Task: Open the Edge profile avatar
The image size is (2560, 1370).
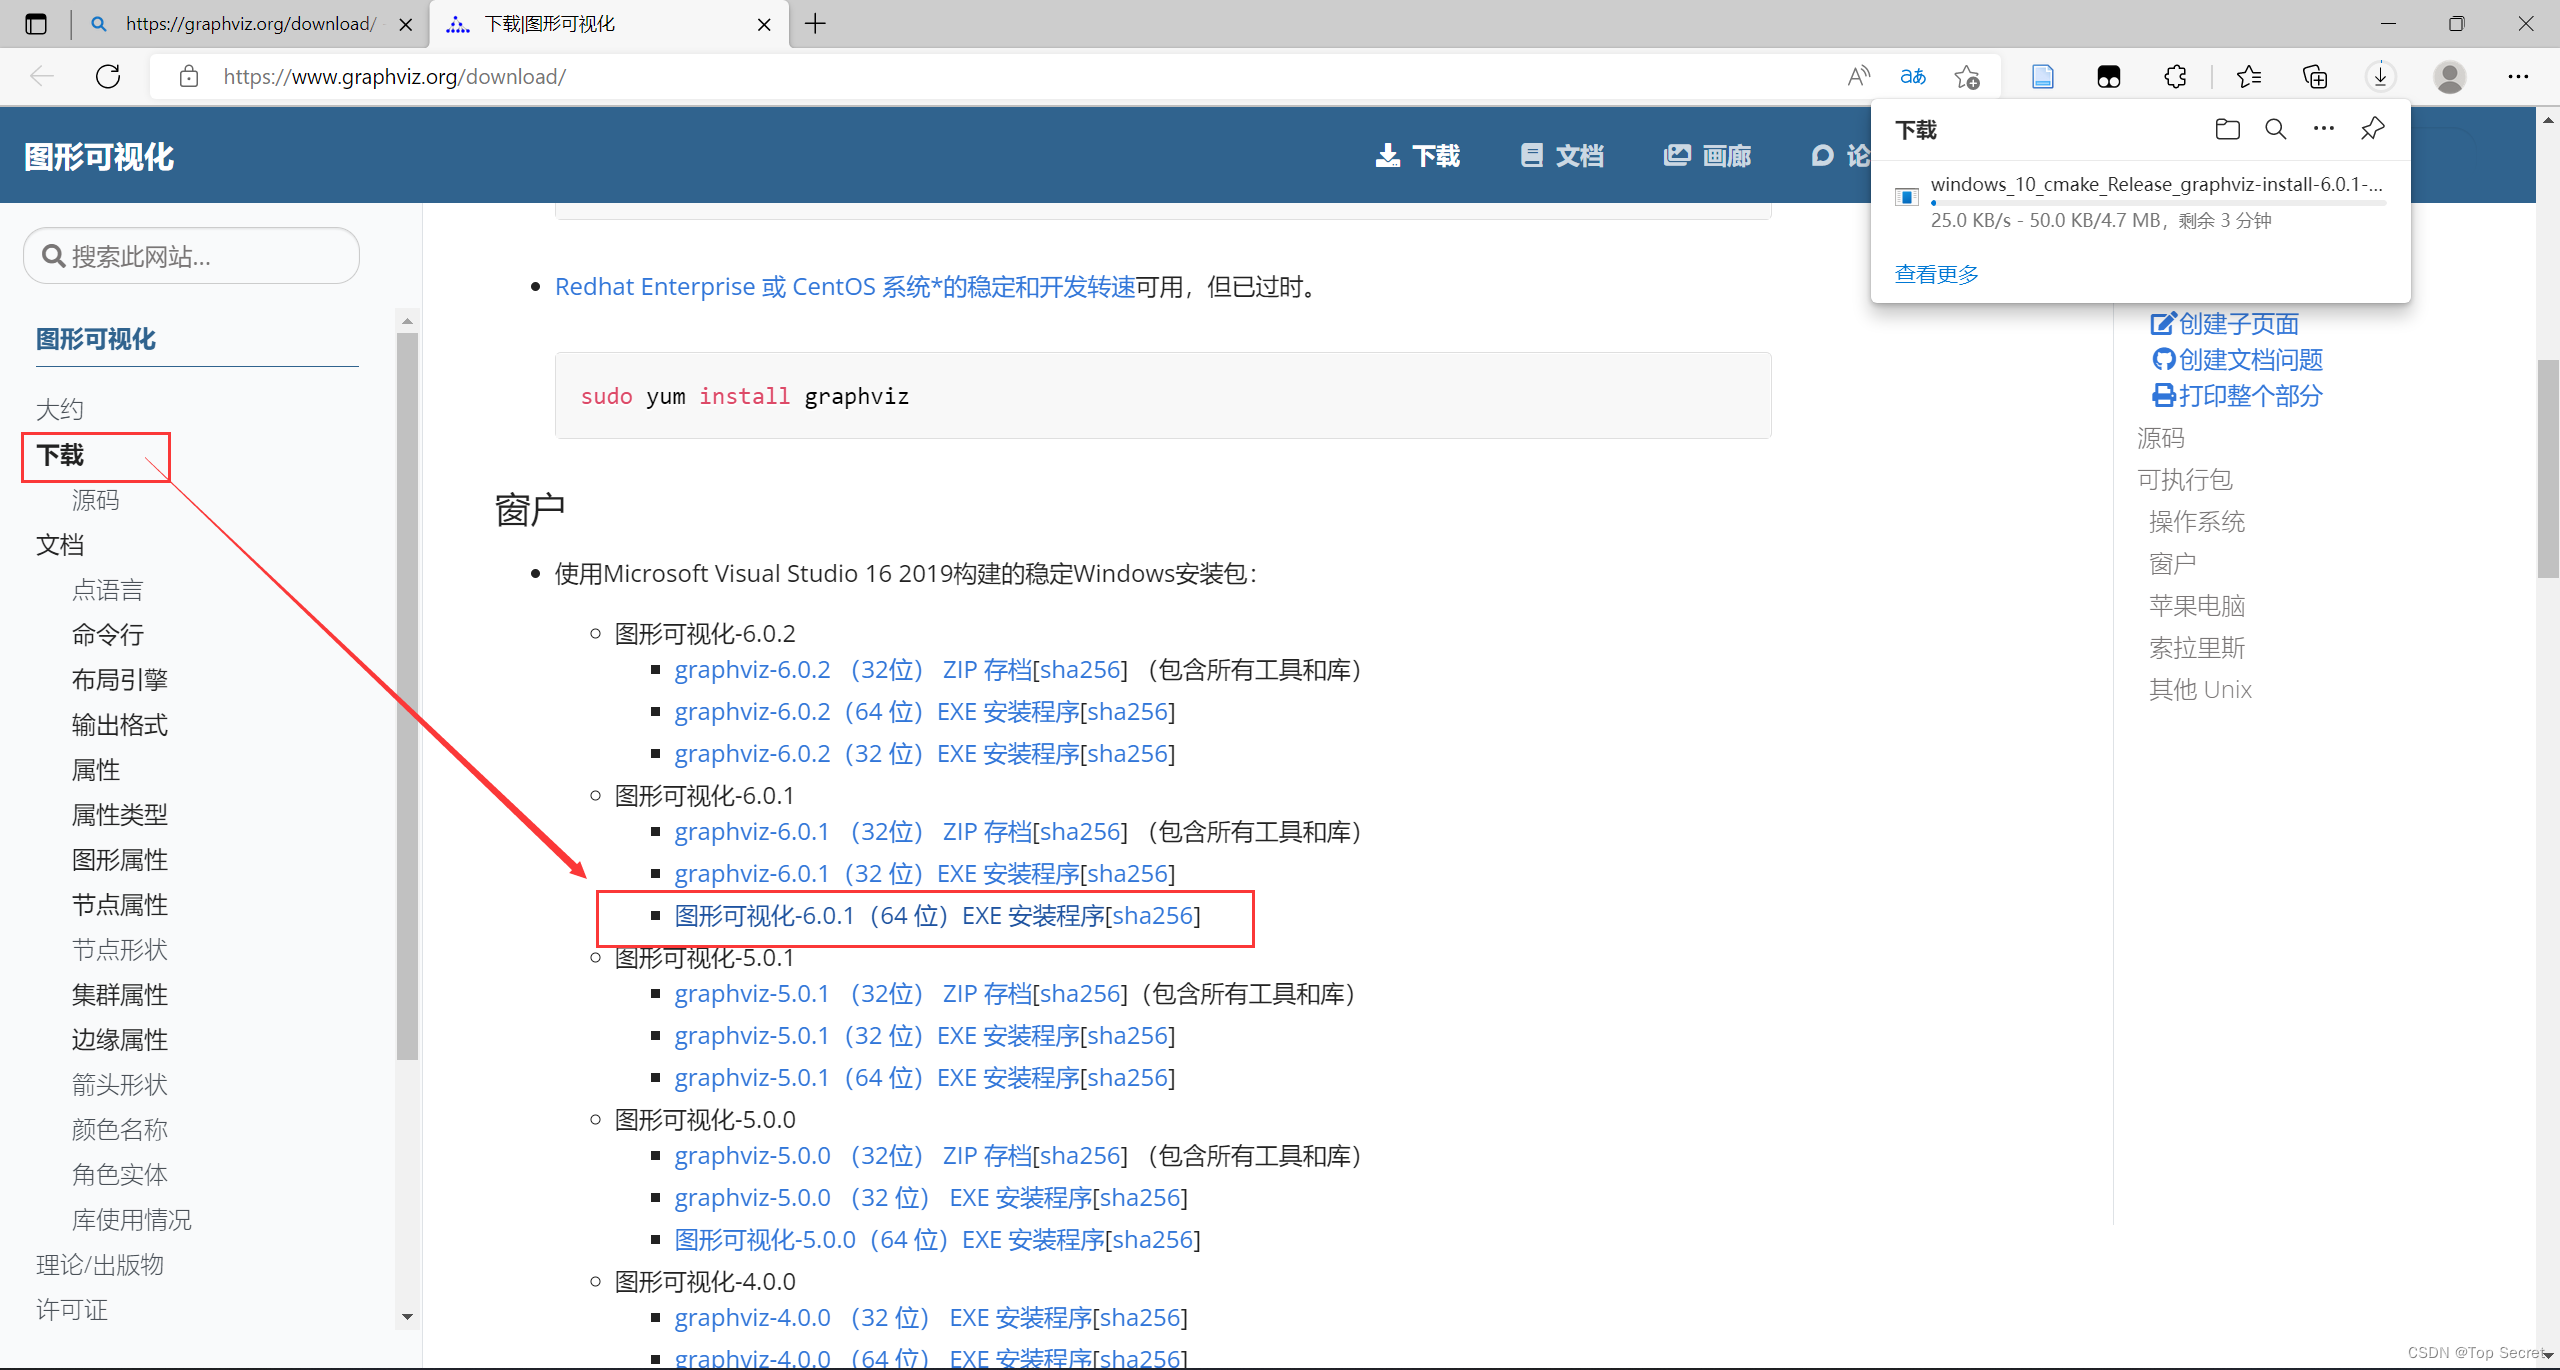Action: [2449, 76]
